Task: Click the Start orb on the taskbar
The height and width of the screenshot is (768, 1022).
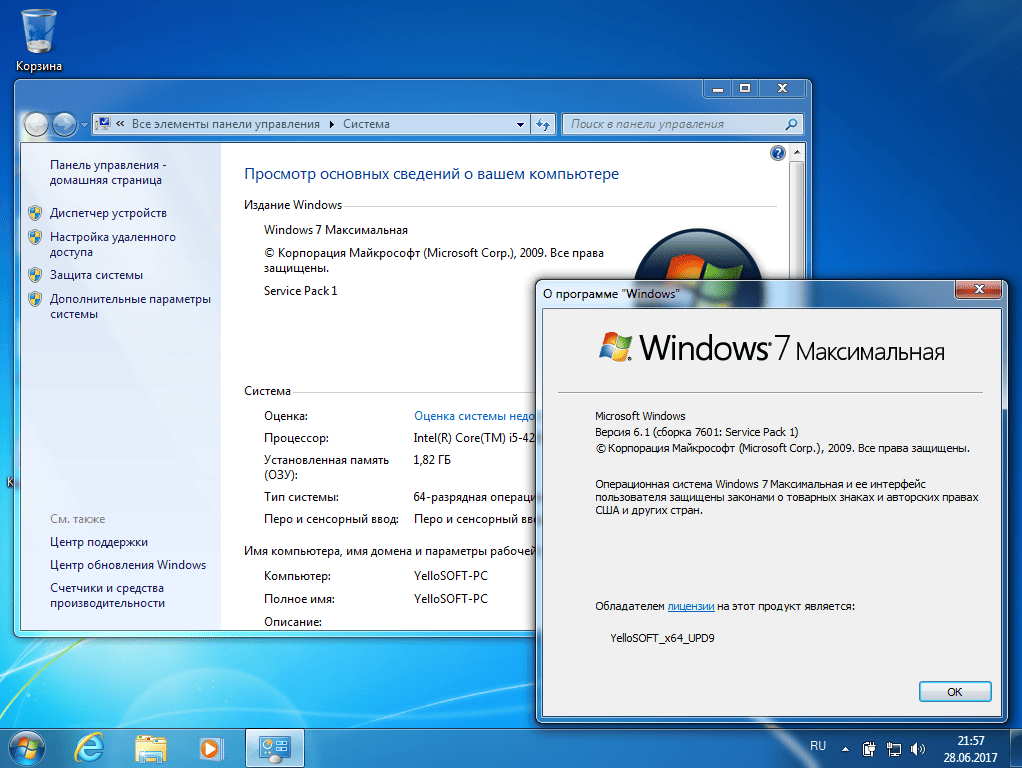Action: (27, 748)
